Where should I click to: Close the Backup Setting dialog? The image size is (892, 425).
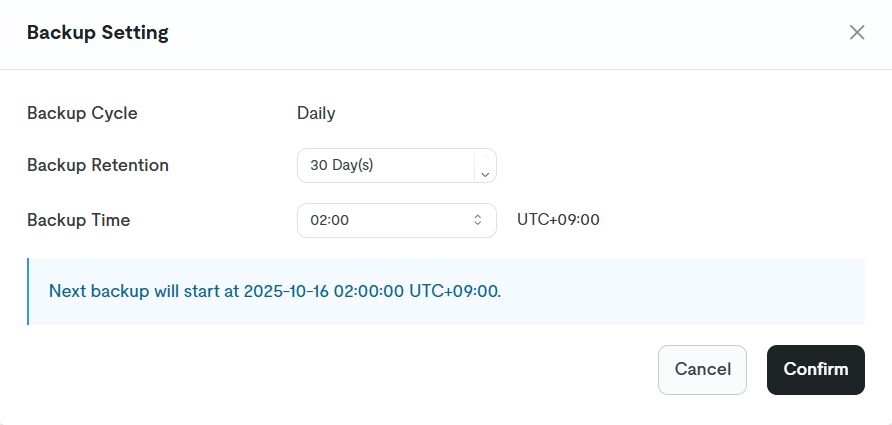(x=856, y=32)
